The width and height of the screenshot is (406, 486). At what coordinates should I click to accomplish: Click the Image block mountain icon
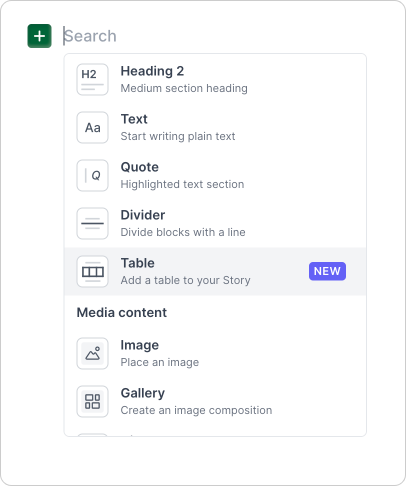click(x=92, y=354)
